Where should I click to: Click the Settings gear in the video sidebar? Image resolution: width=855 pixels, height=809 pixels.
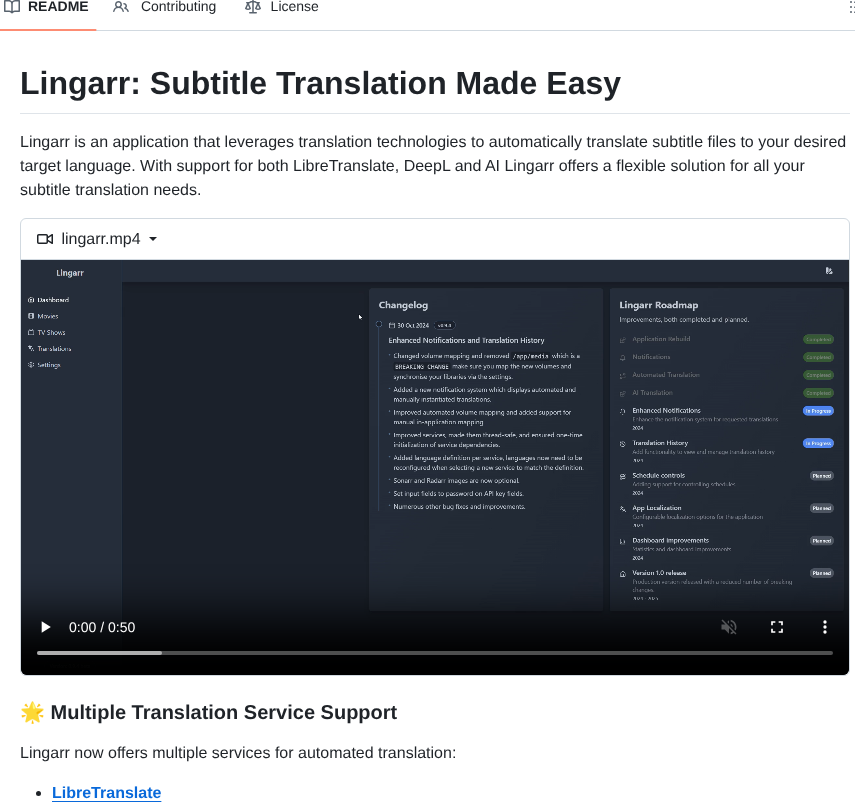(32, 364)
